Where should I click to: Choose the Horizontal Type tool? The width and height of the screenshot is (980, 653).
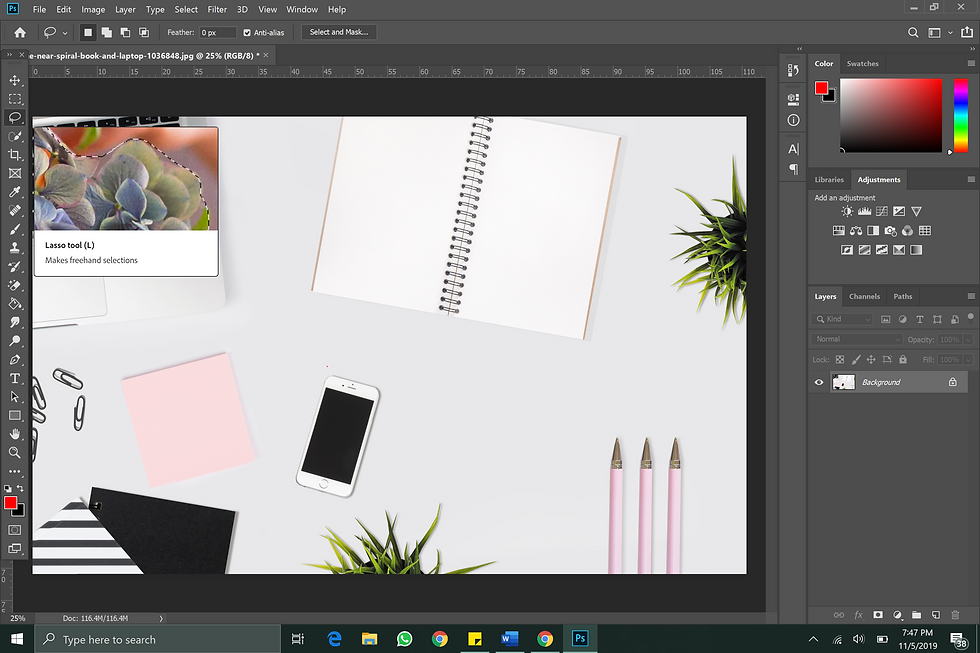point(15,378)
